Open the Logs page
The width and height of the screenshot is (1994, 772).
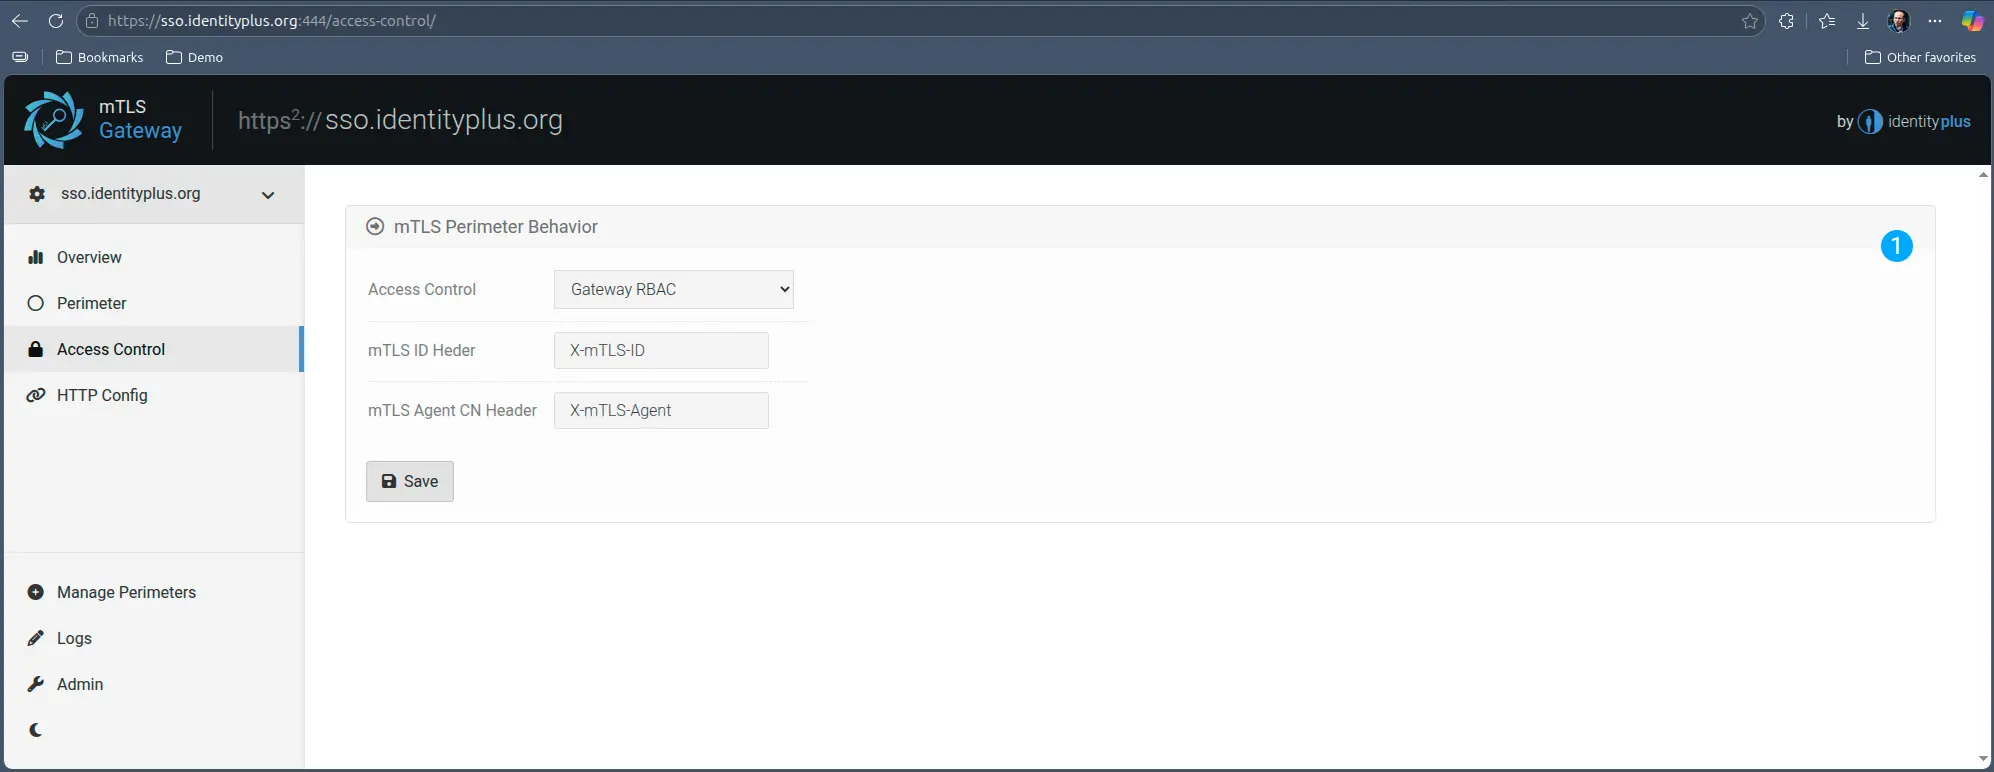74,639
